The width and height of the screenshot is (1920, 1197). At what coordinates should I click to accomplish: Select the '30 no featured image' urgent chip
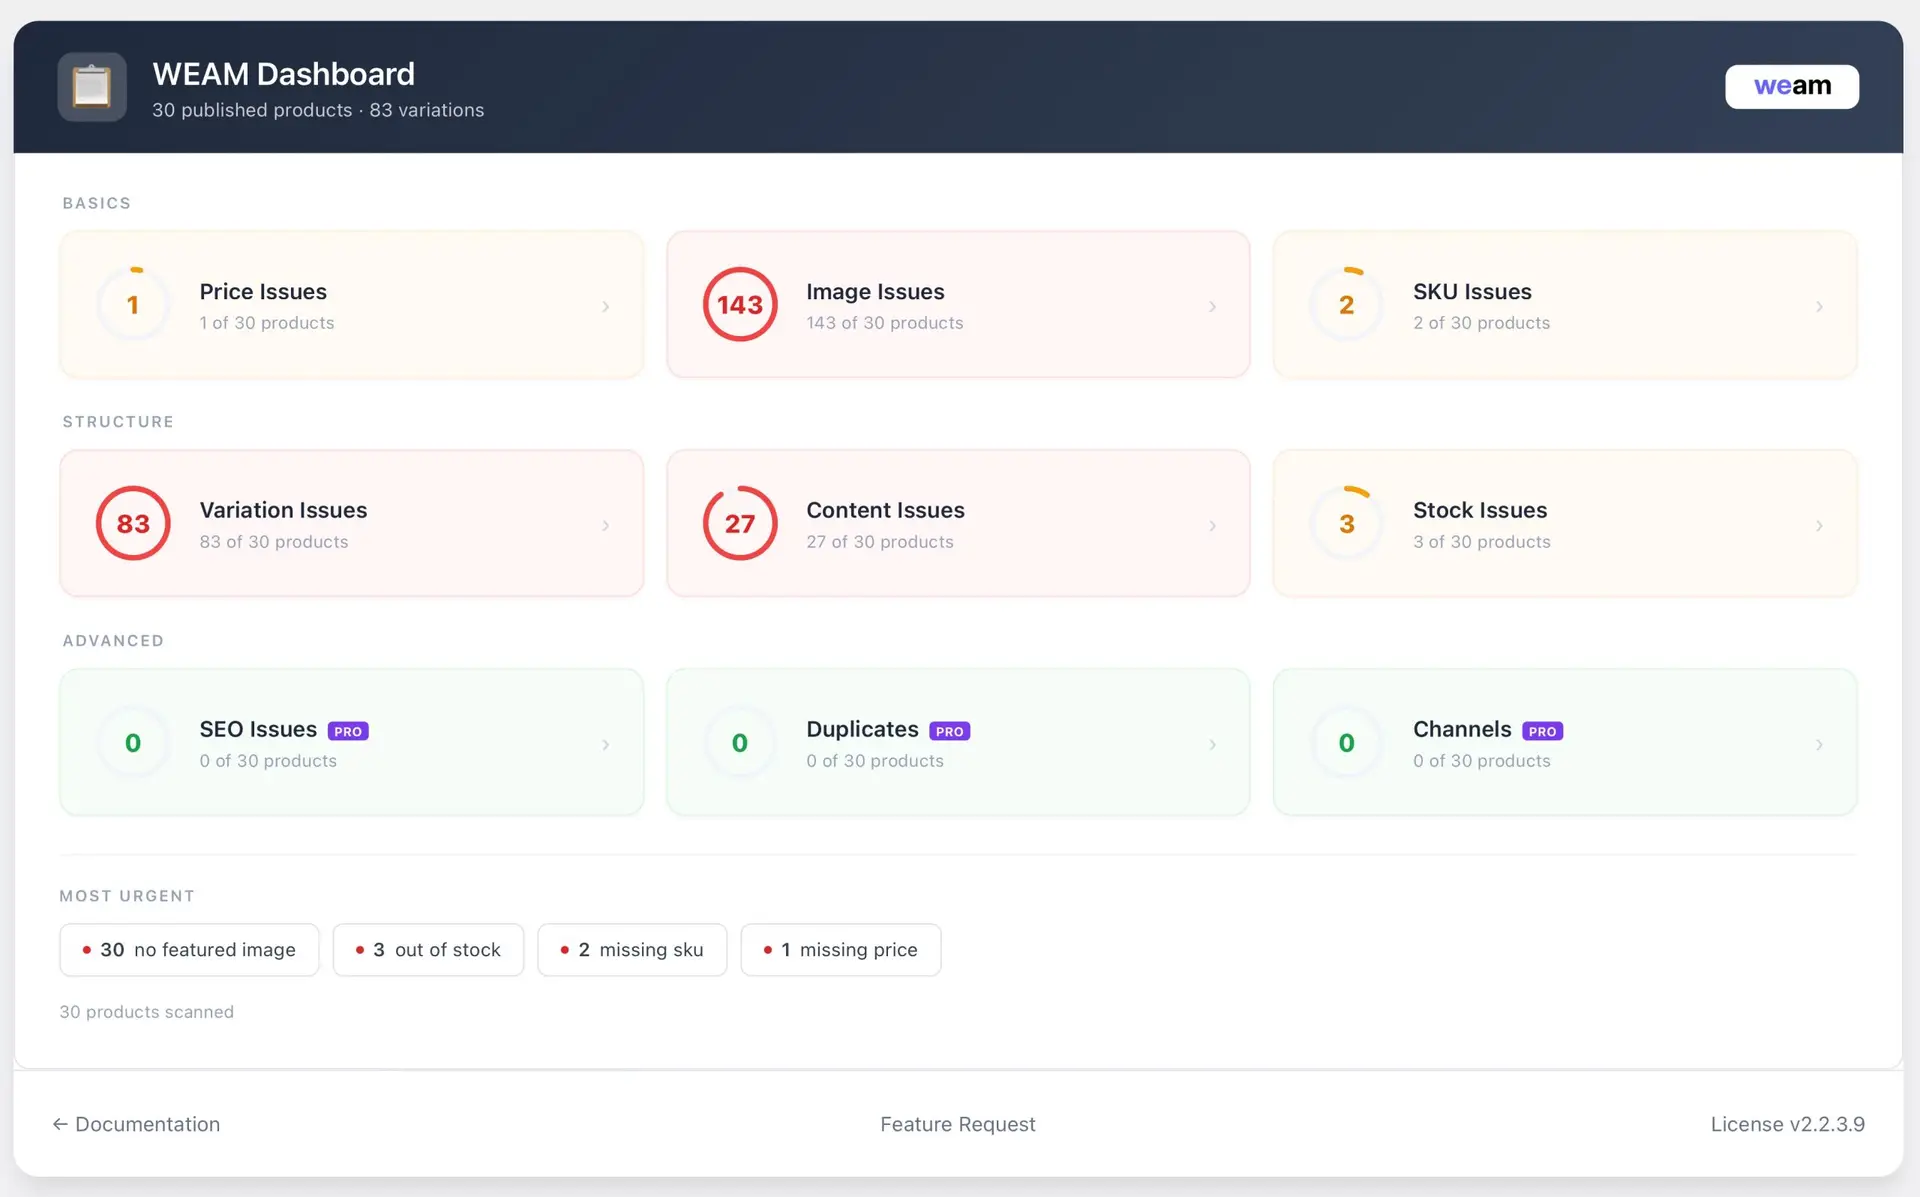pyautogui.click(x=189, y=950)
